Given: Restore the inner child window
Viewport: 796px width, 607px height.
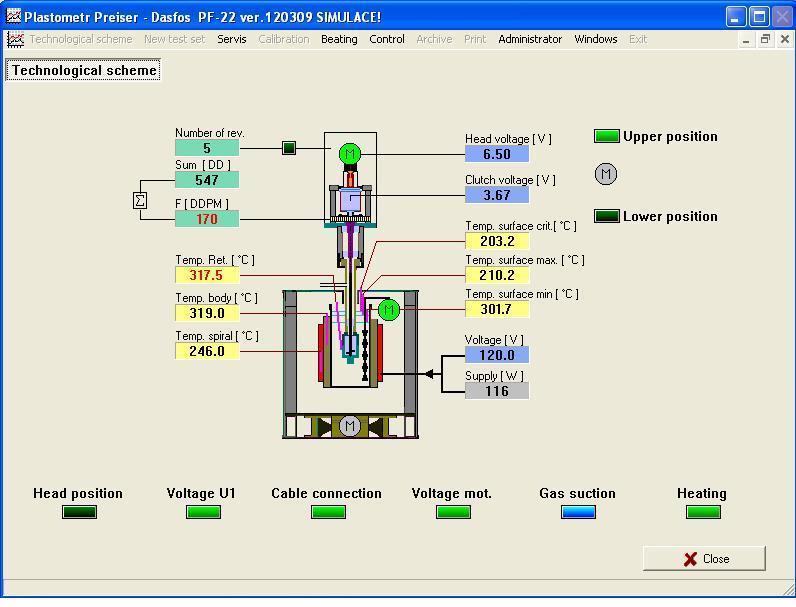Looking at the screenshot, I should (x=765, y=40).
